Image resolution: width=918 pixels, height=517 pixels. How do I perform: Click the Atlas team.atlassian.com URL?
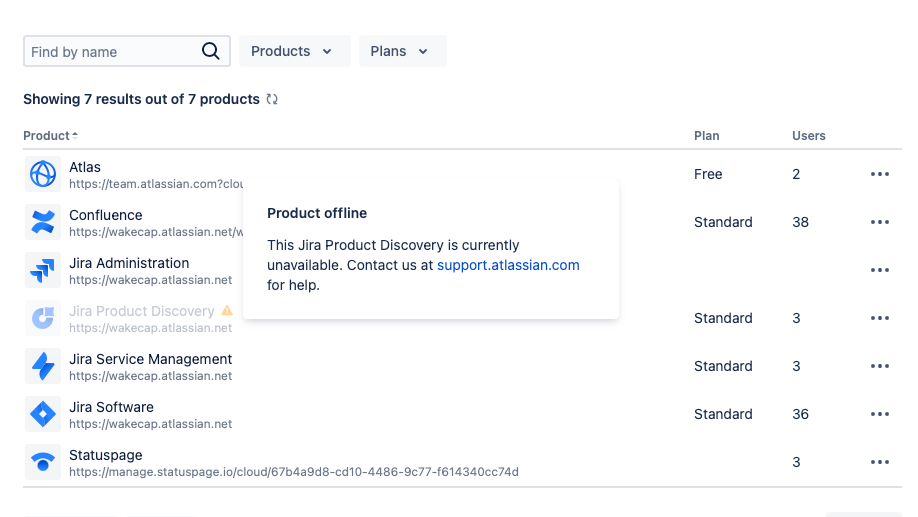click(156, 184)
